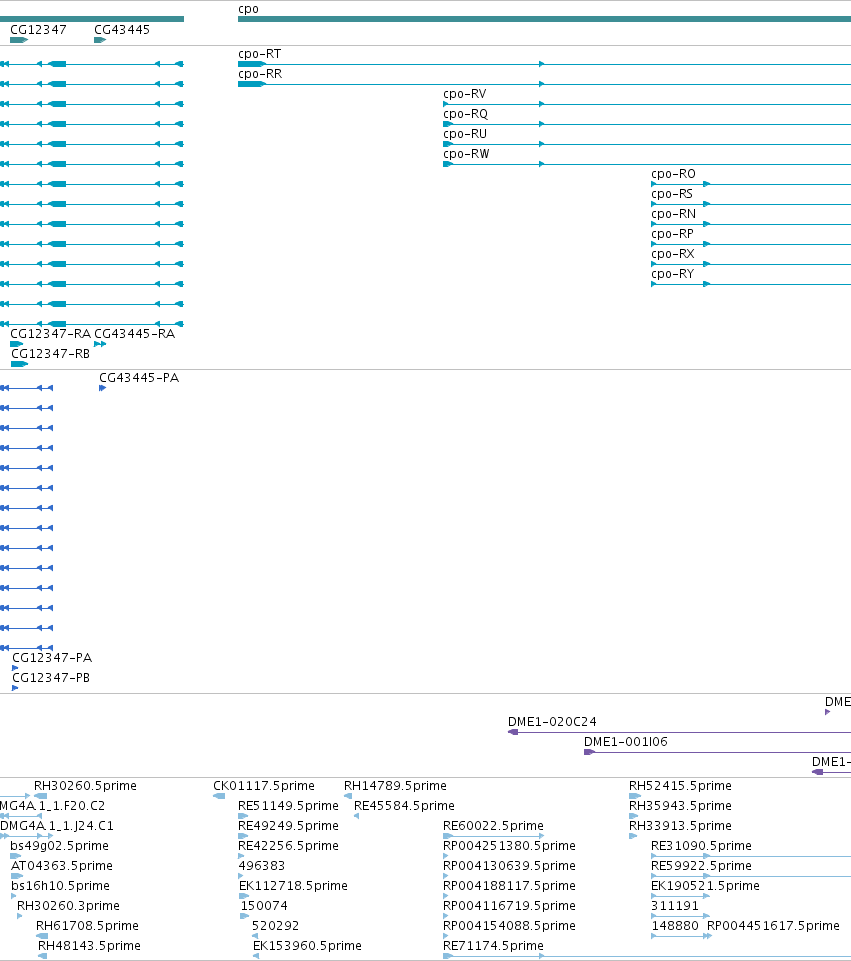Click EST RP004188117.5prime
Image resolution: width=851 pixels, height=961 pixels.
point(509,886)
